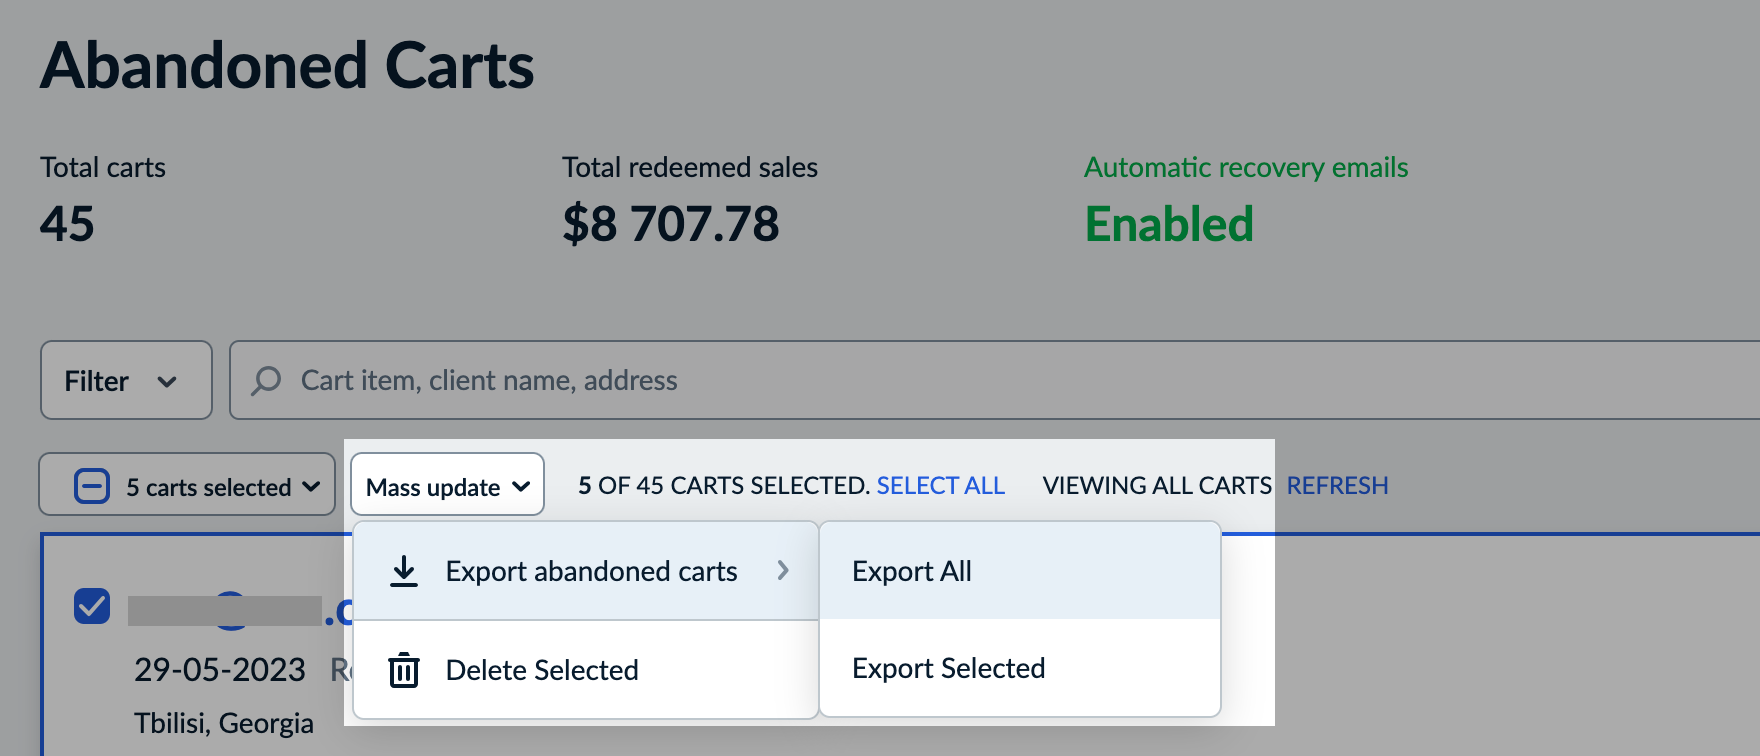Select Delete Selected from Mass update menu

pyautogui.click(x=542, y=670)
